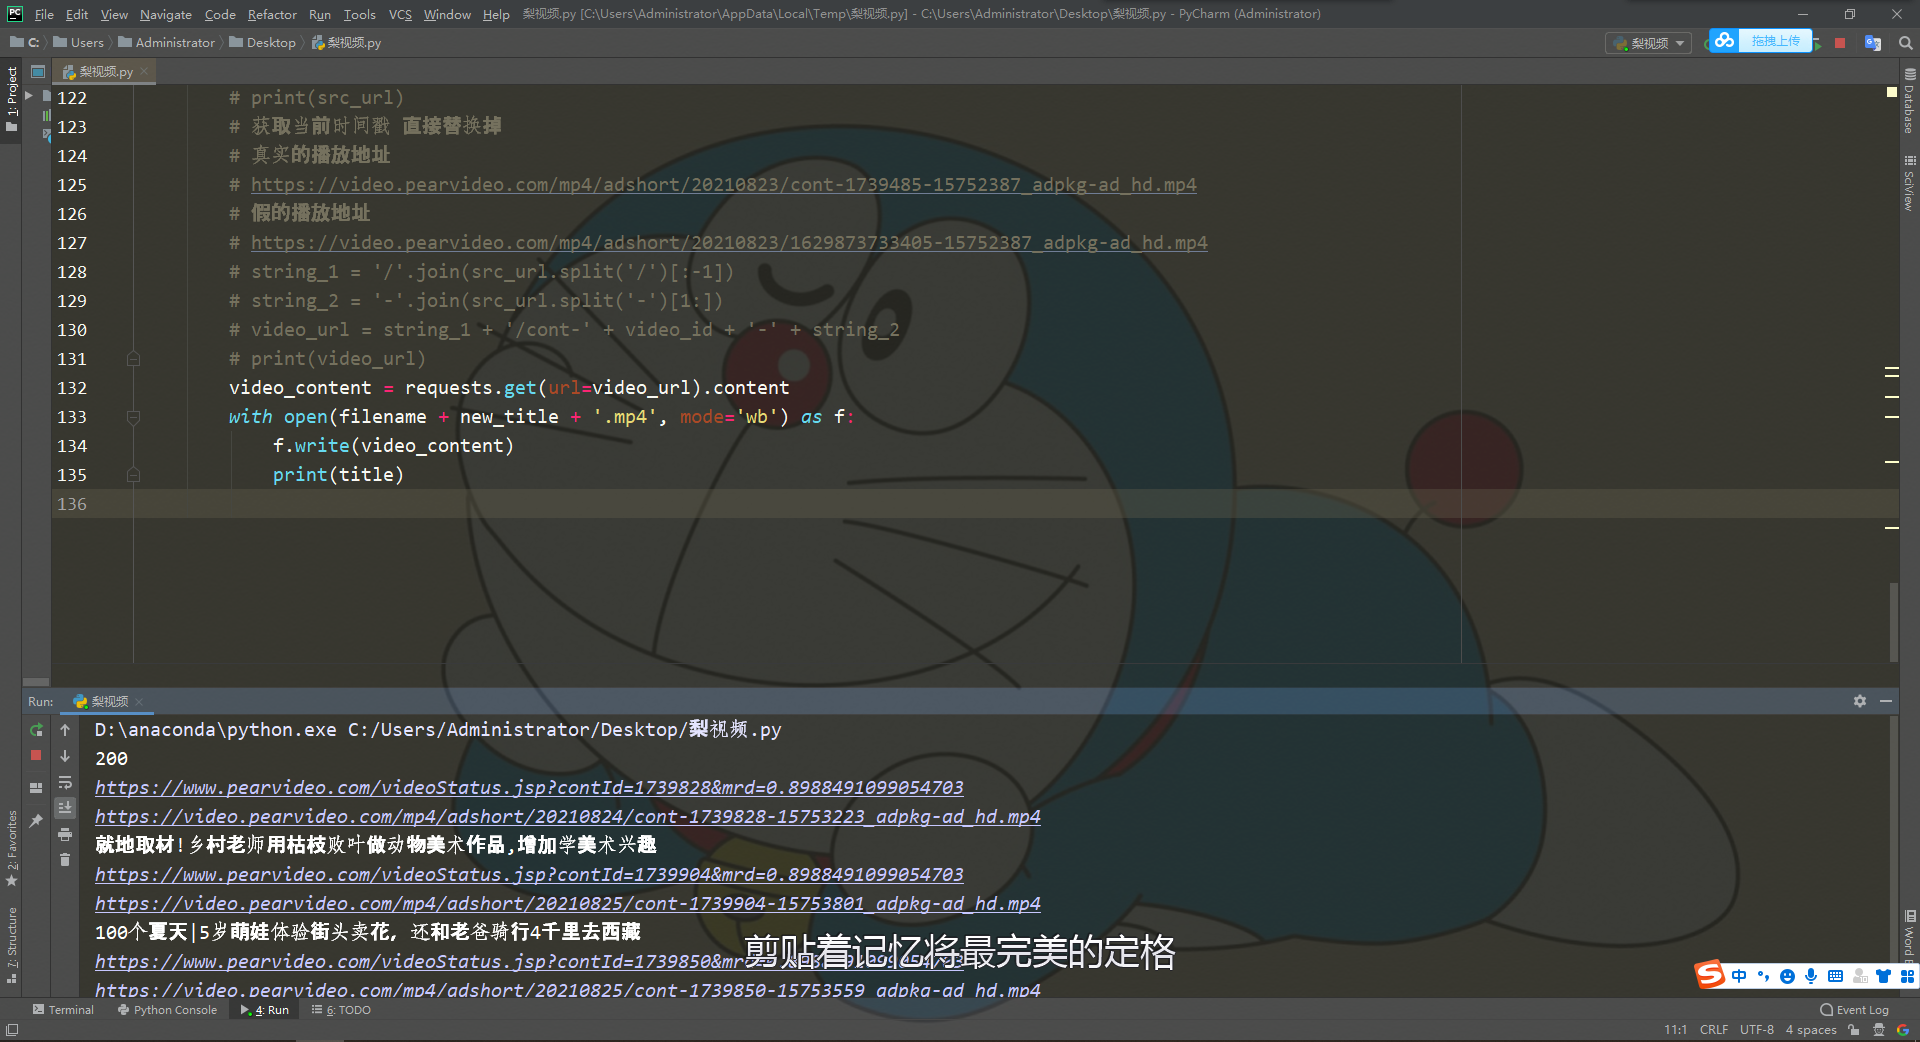Viewport: 1920px width, 1042px height.
Task: Switch Sogou Chinese/English mode 中 icon
Action: (x=1739, y=976)
